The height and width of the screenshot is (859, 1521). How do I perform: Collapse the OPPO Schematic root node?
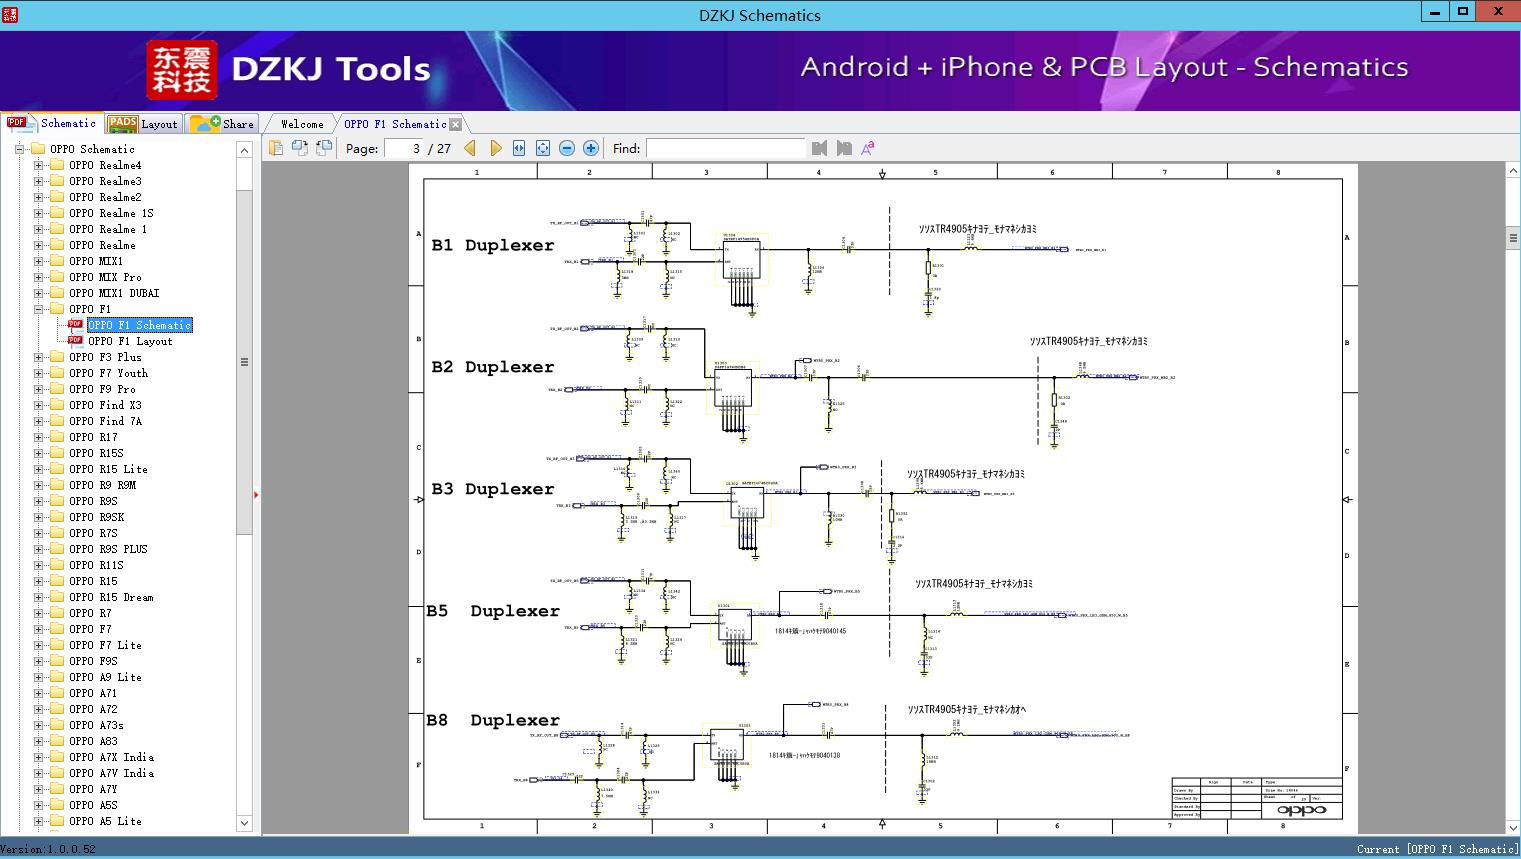pos(19,149)
